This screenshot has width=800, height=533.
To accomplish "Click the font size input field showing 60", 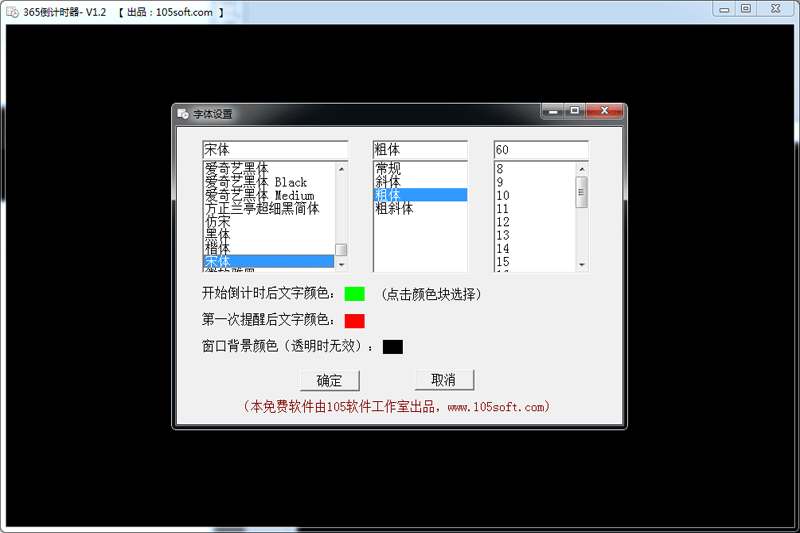I will click(540, 149).
